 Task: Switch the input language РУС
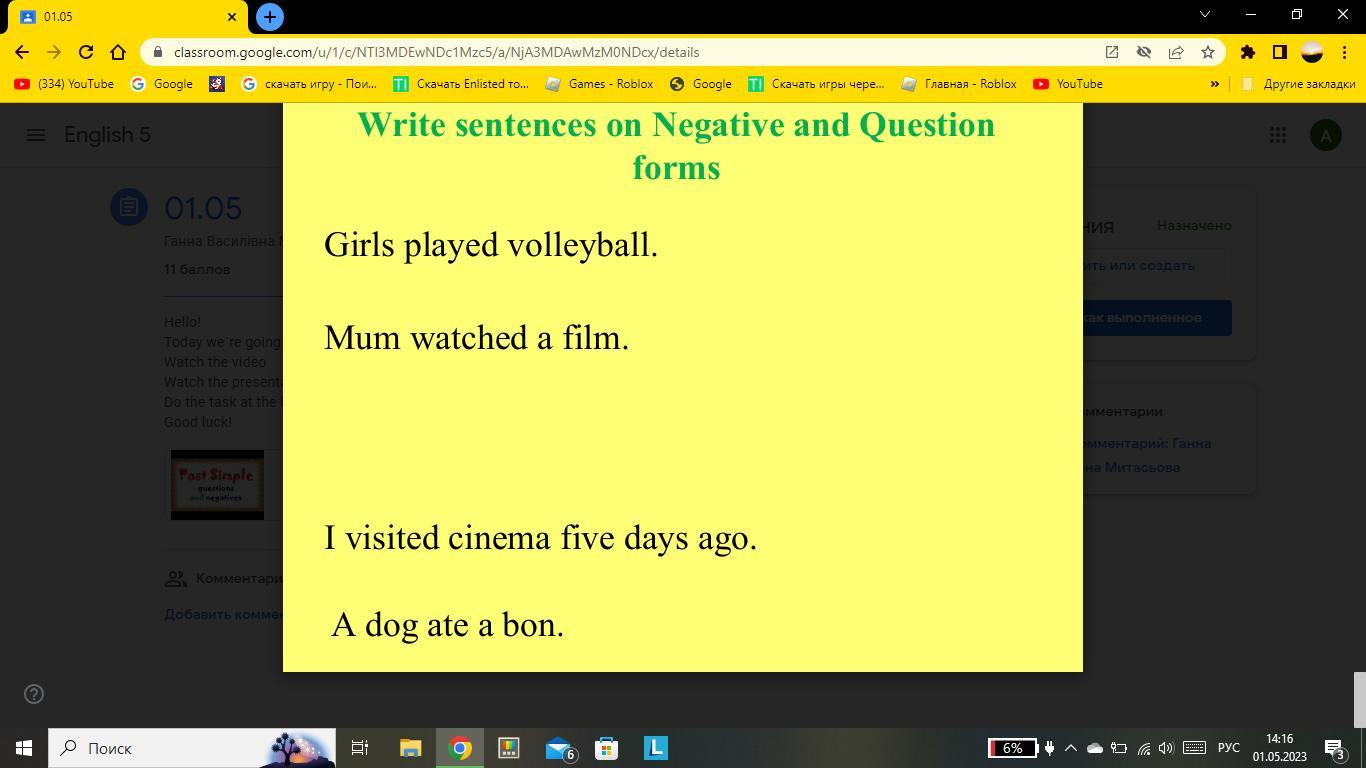(x=1229, y=748)
